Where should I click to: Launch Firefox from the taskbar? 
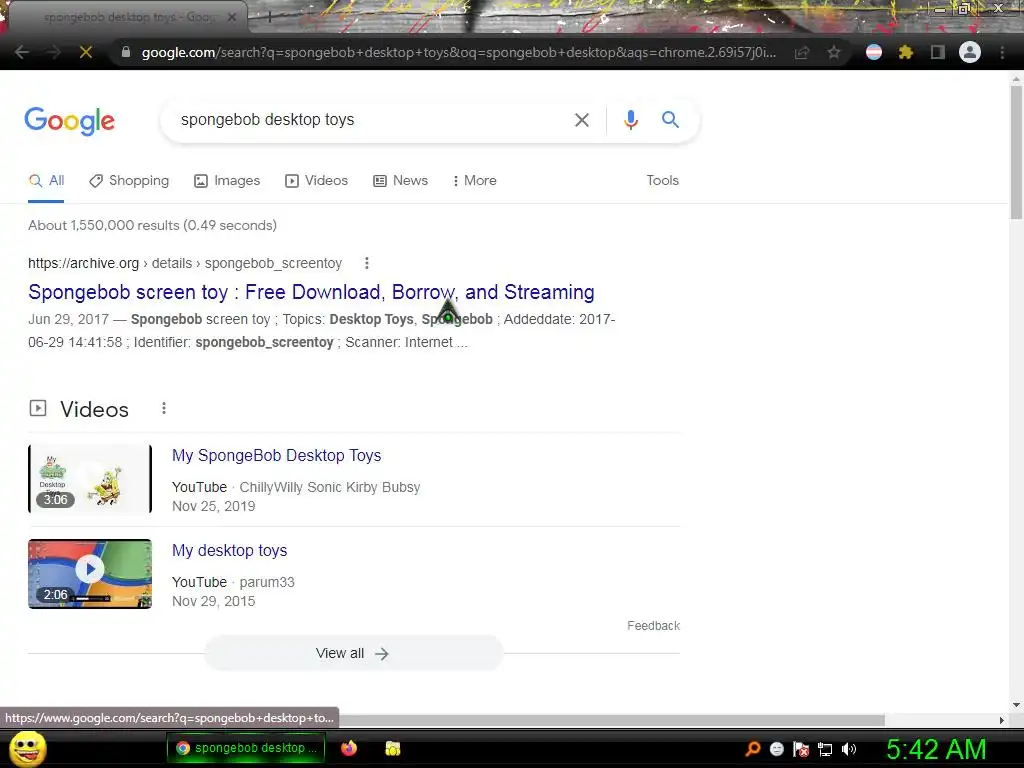349,748
